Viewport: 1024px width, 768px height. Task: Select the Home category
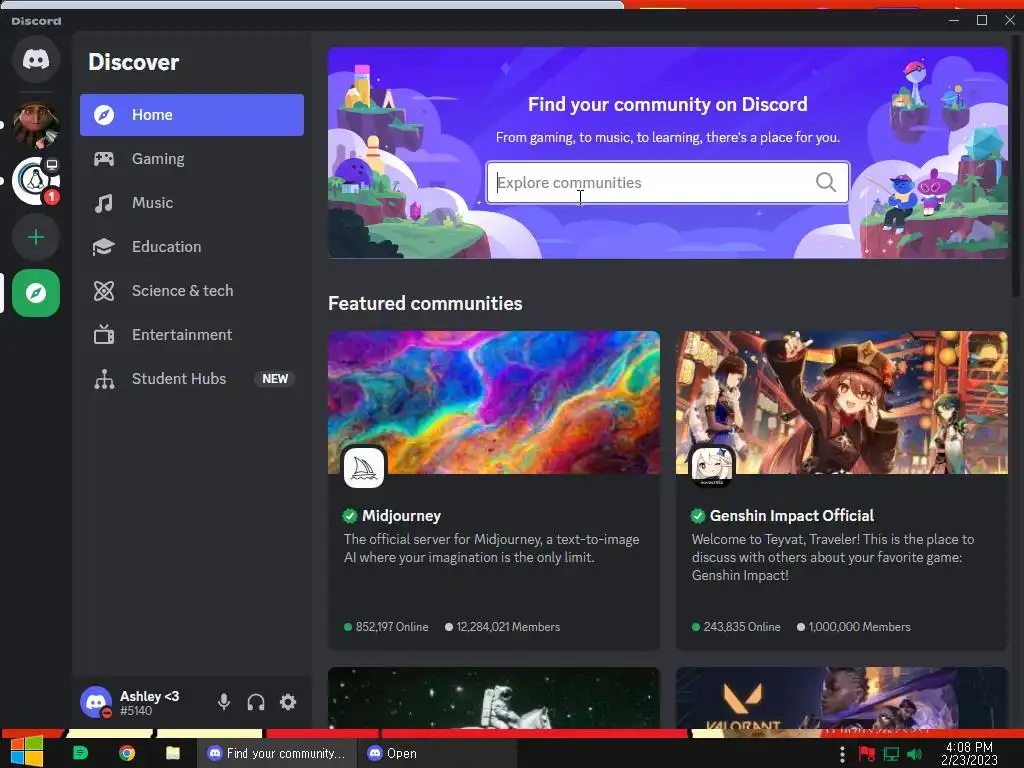pyautogui.click(x=192, y=115)
